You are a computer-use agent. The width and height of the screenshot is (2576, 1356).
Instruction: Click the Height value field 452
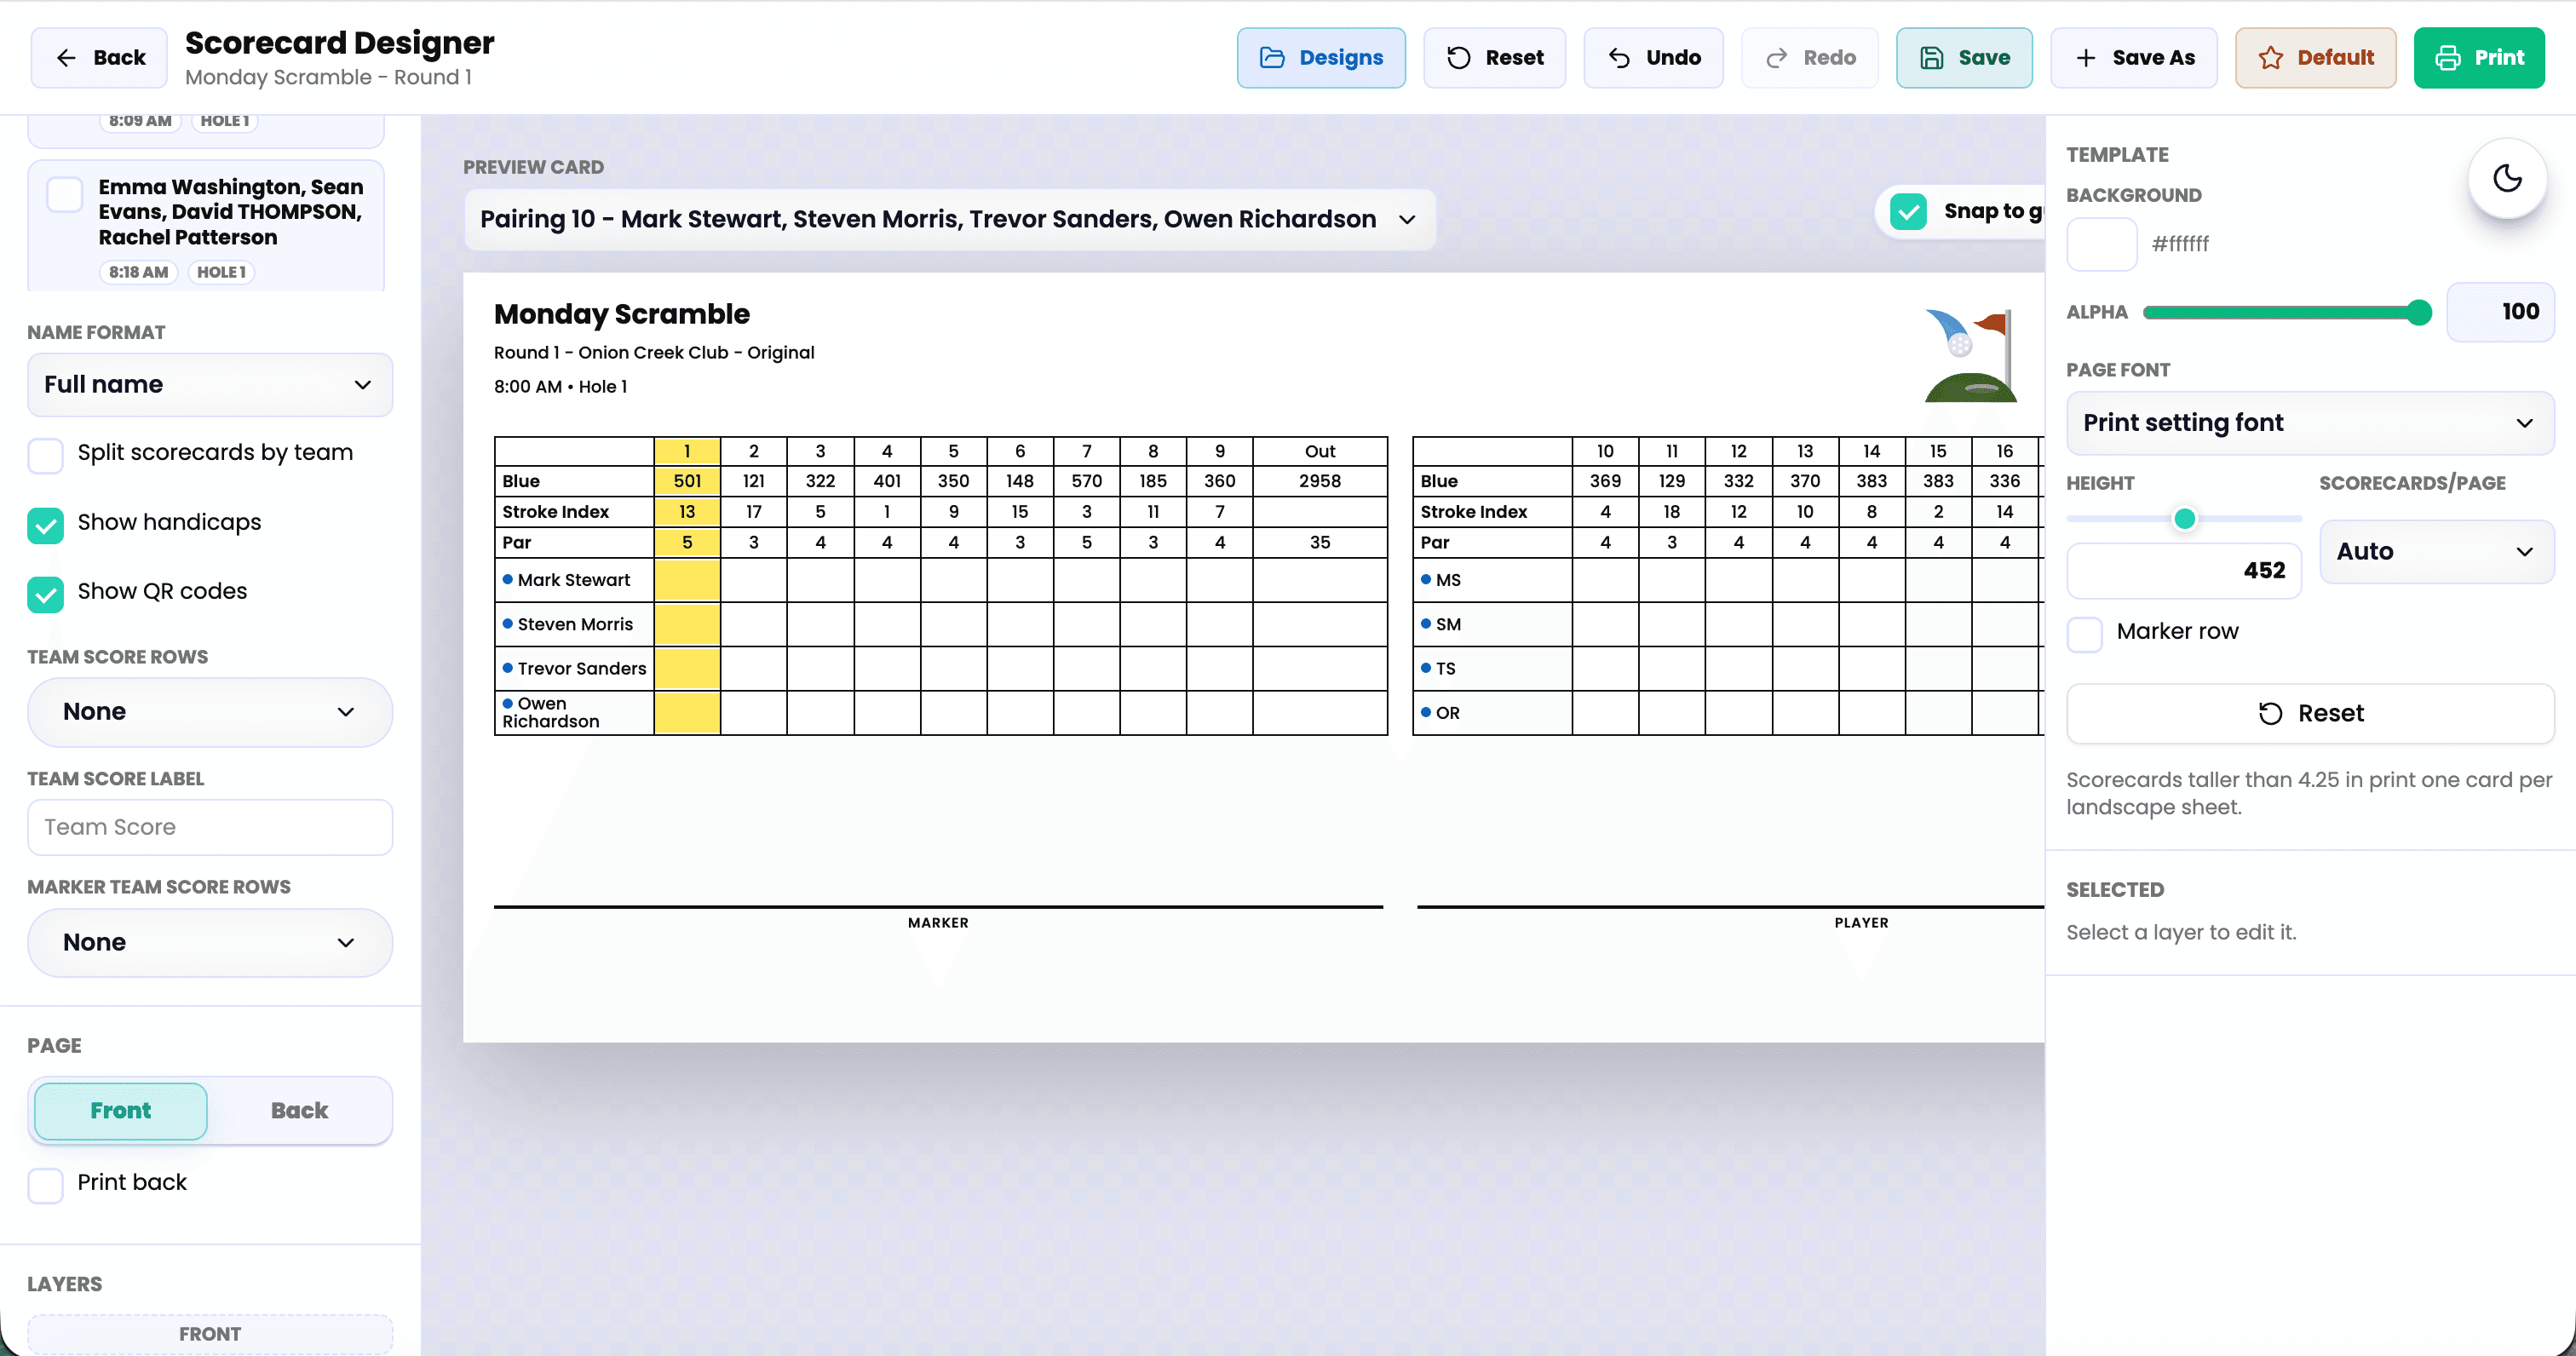click(2183, 570)
